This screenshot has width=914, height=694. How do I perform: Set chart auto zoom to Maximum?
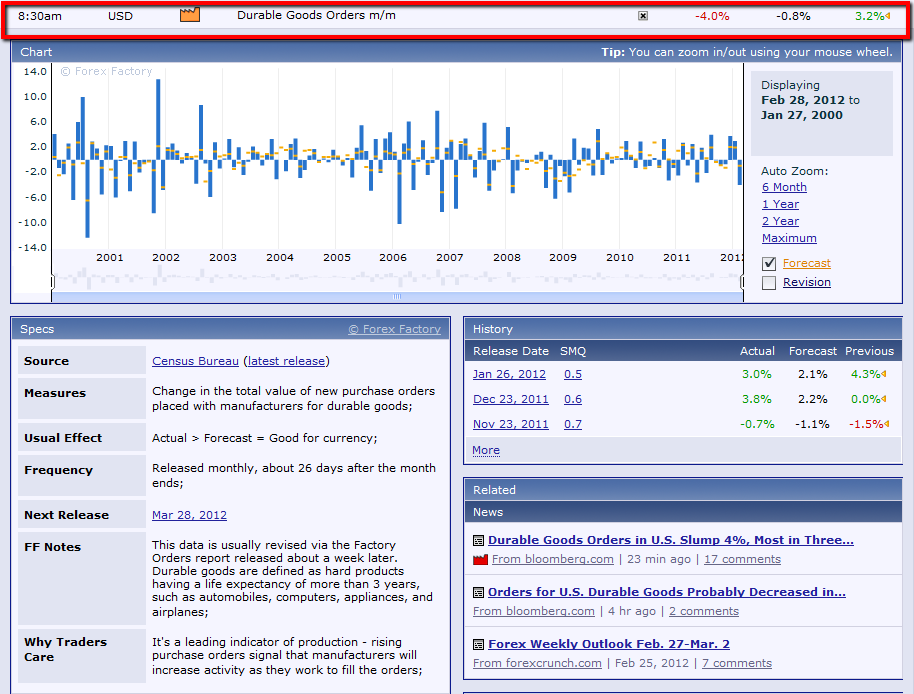pyautogui.click(x=789, y=238)
